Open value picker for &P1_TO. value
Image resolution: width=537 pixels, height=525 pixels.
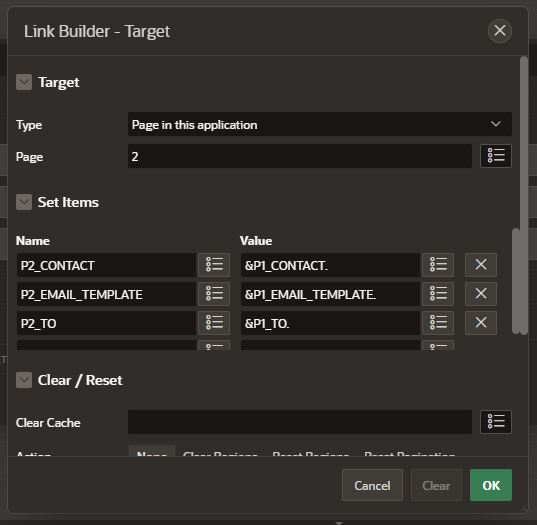click(x=438, y=323)
